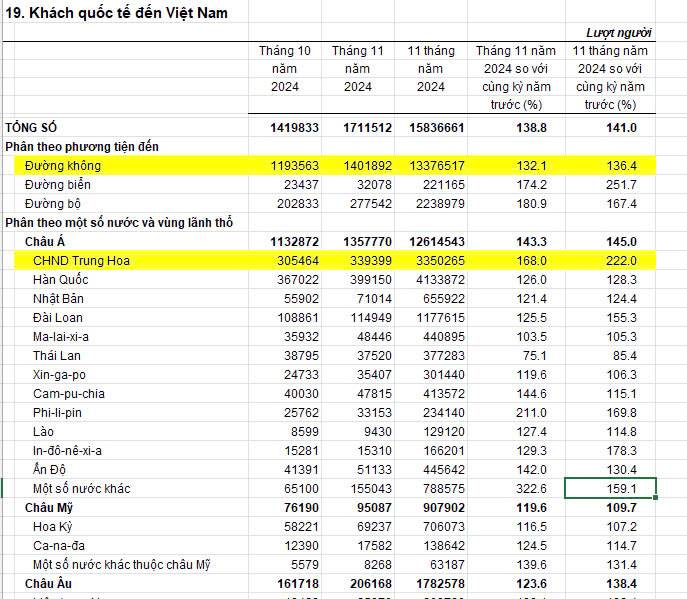Select the 'Tháng 10 năm 2024' column header
Image resolution: width=687 pixels, height=599 pixels.
pyautogui.click(x=284, y=69)
